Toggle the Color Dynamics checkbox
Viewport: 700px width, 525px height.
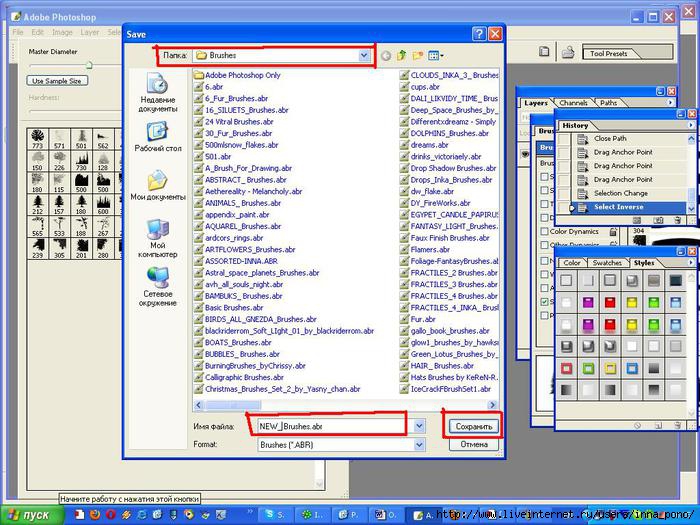point(544,231)
